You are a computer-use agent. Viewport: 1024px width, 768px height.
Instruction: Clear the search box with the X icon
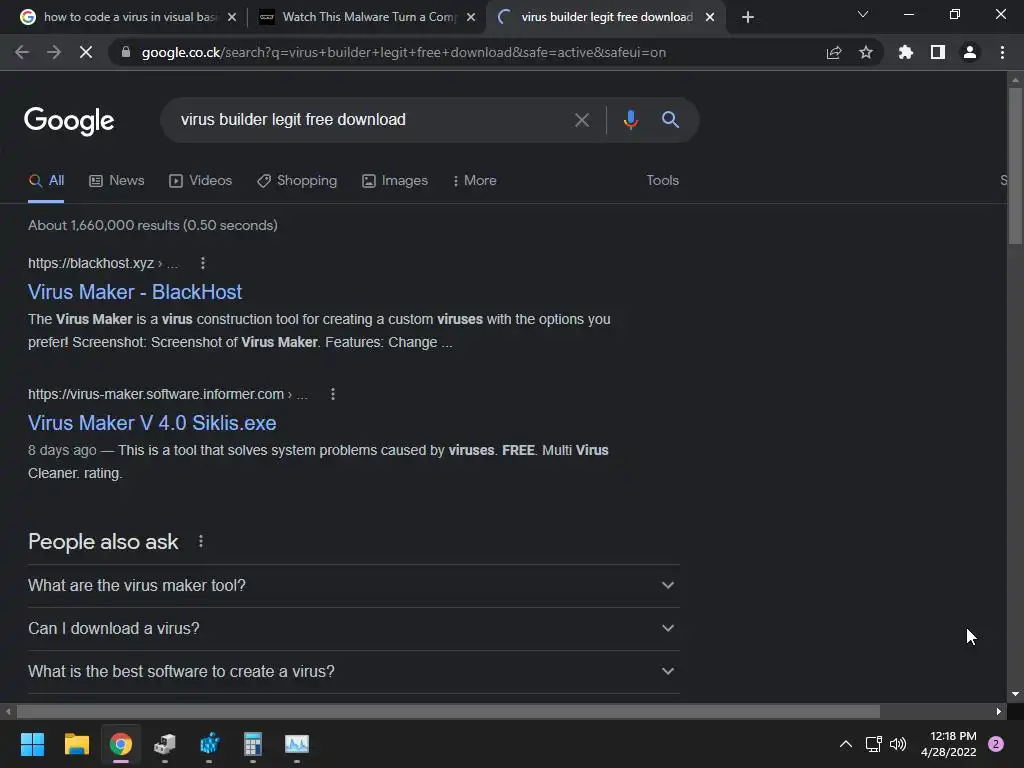[x=581, y=120]
